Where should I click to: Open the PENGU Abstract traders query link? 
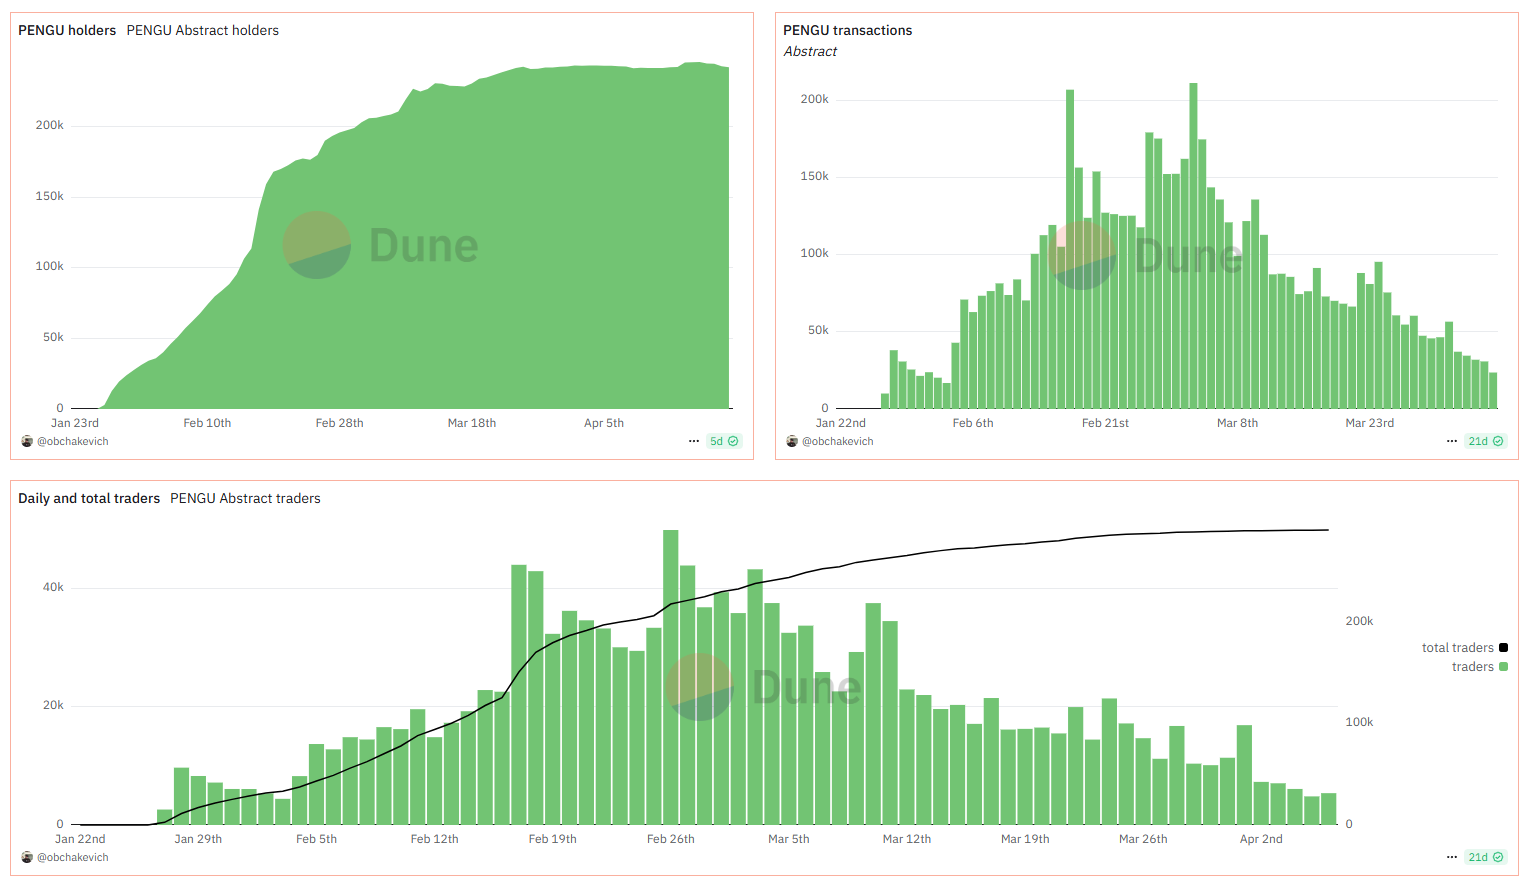[245, 498]
